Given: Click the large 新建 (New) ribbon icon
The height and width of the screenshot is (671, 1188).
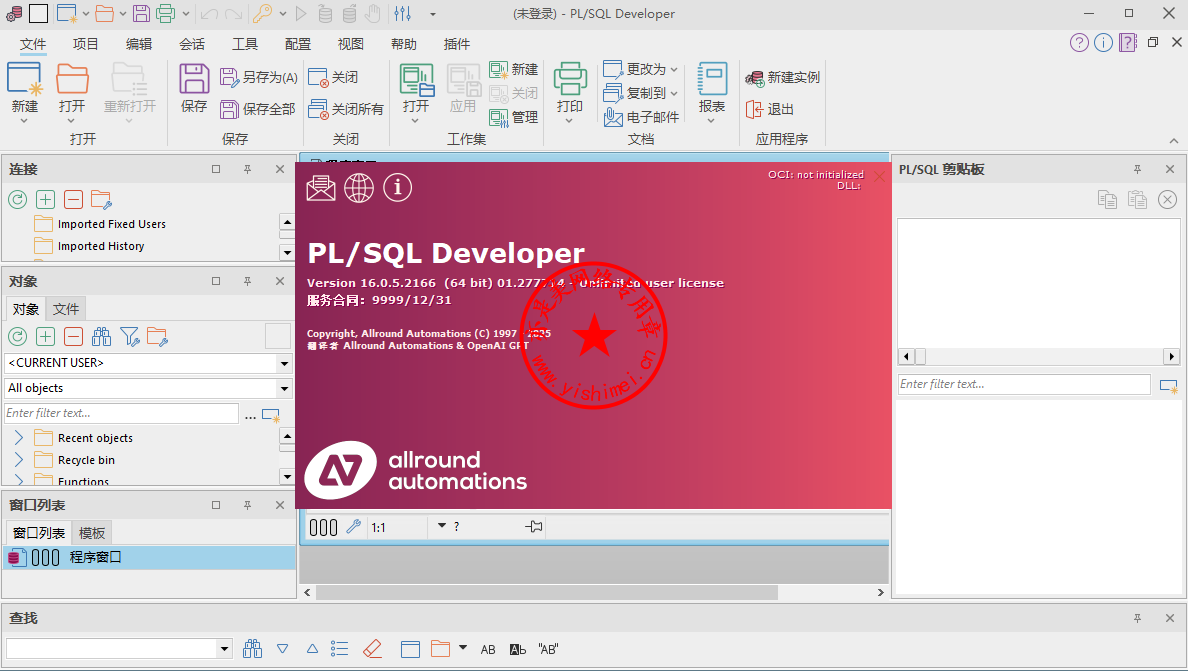Looking at the screenshot, I should coord(24,80).
